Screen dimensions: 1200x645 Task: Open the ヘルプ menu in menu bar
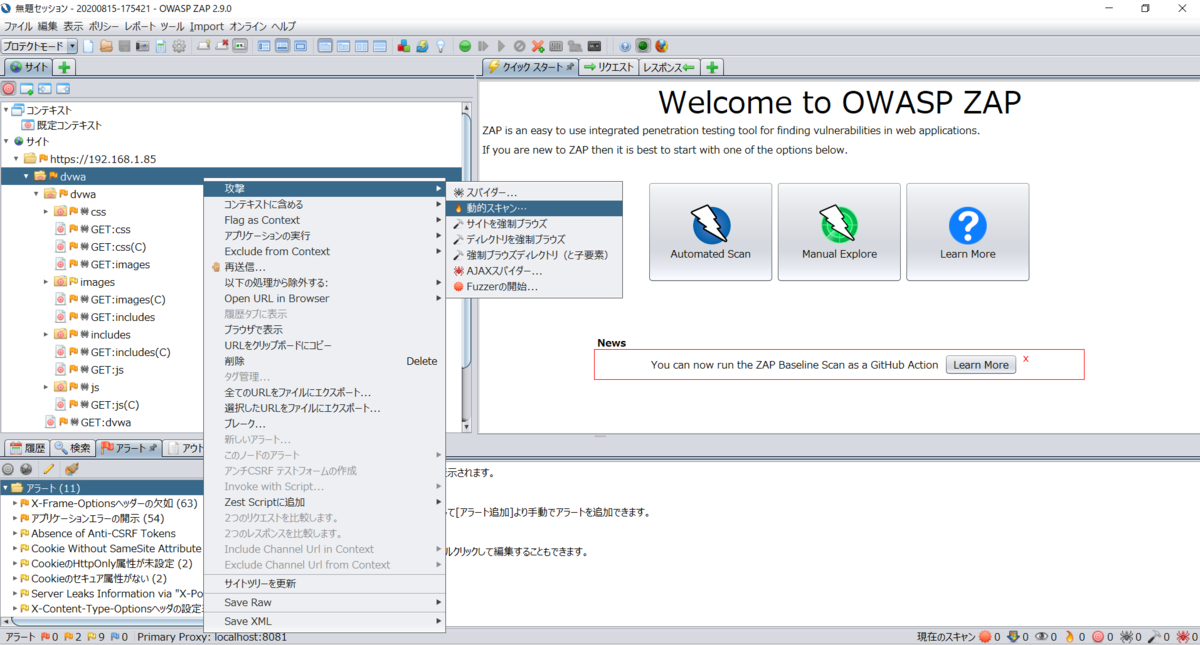tap(283, 26)
